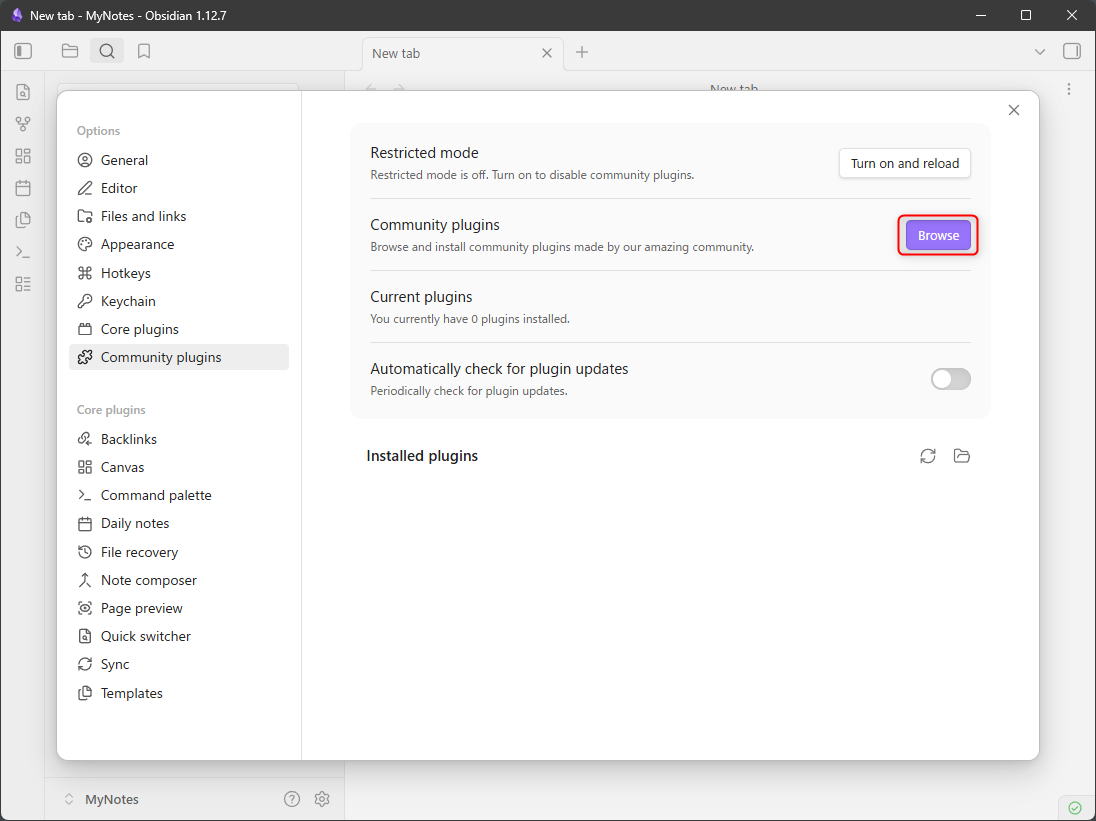Open Templates plugin settings

pos(179,693)
